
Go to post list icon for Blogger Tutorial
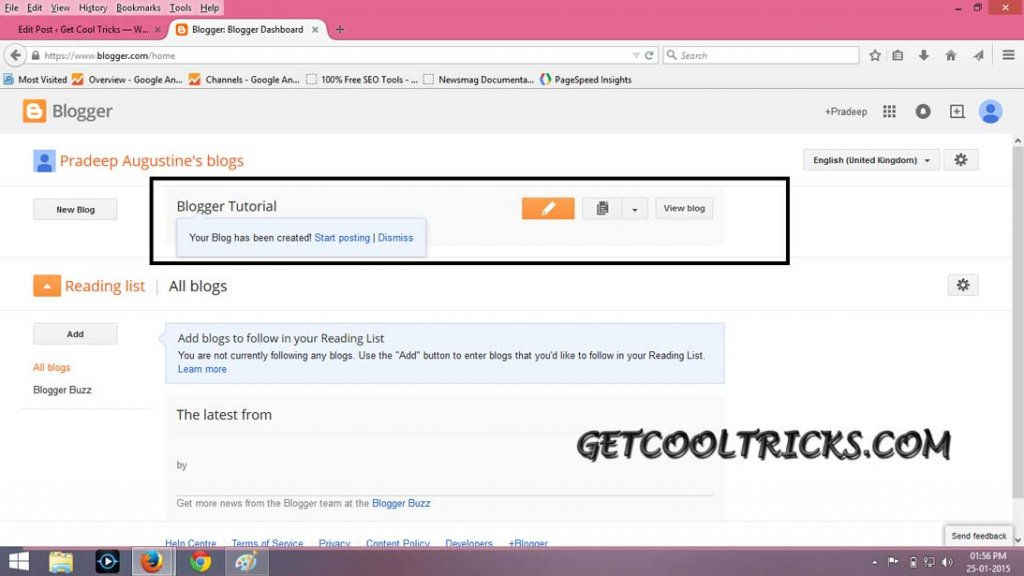click(602, 208)
